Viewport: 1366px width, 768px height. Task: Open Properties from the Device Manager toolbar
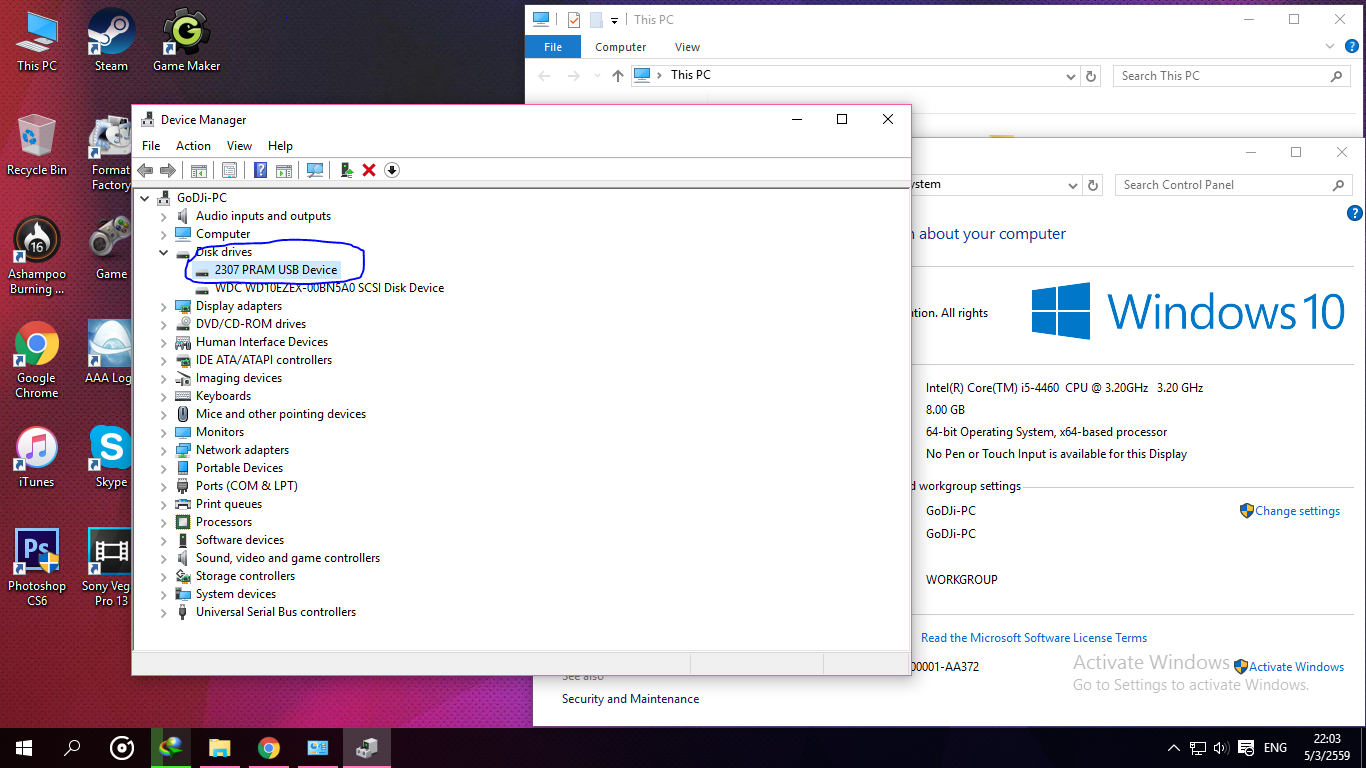pos(229,170)
